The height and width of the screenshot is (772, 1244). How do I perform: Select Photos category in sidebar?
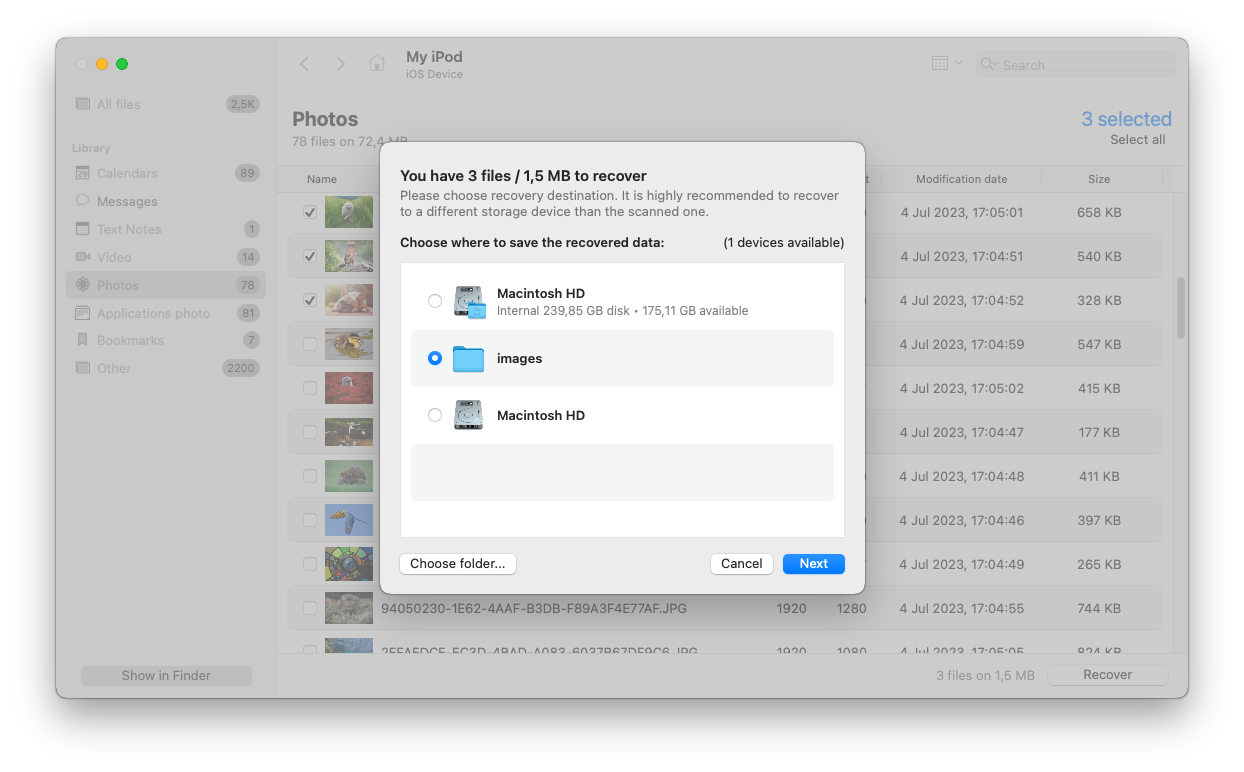pos(166,285)
